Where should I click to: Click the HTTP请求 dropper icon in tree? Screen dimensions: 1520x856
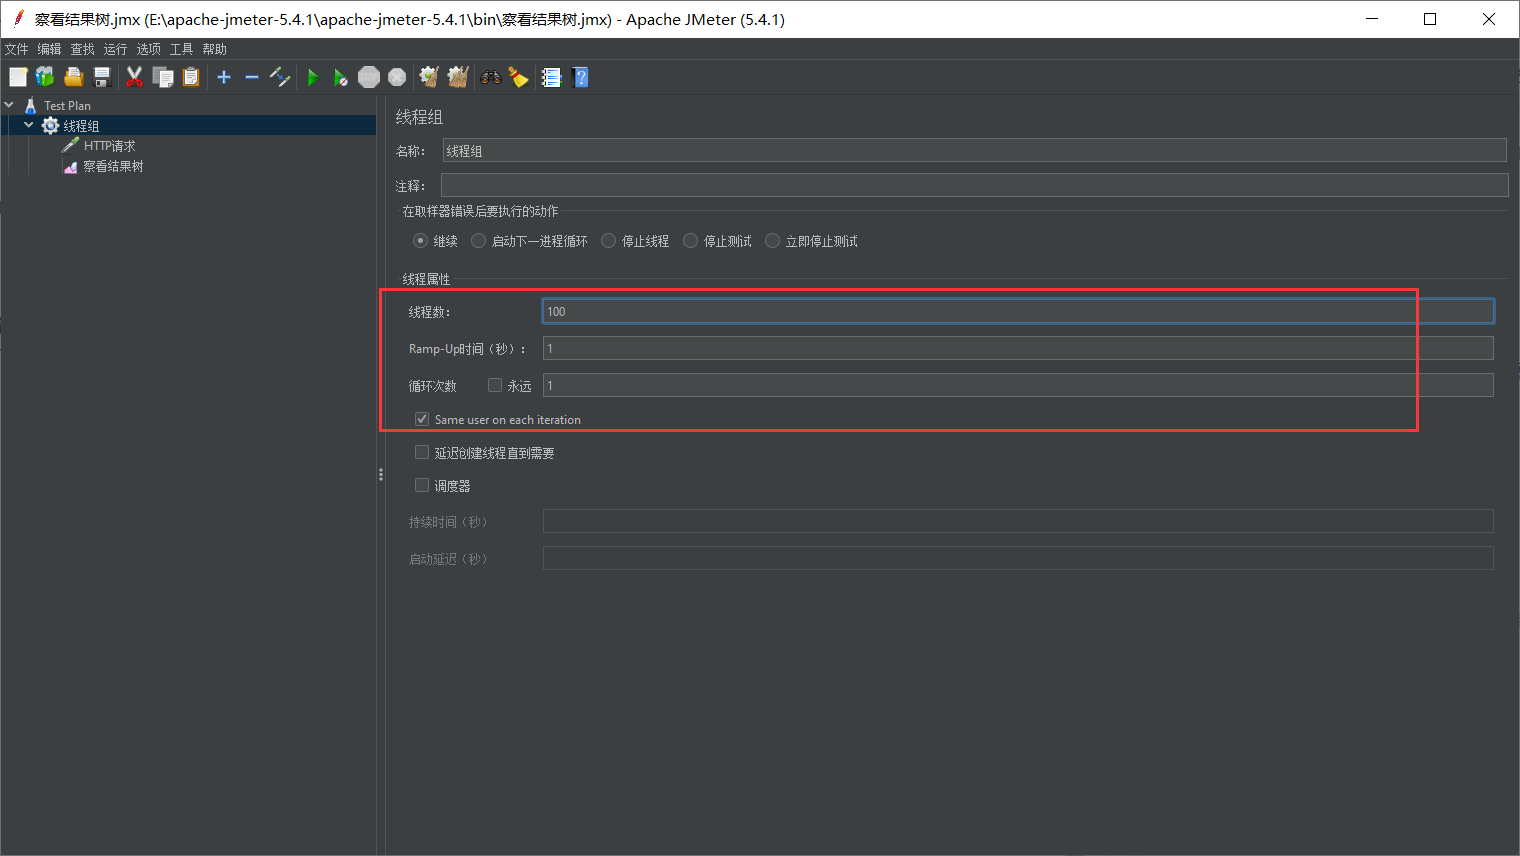pyautogui.click(x=70, y=145)
